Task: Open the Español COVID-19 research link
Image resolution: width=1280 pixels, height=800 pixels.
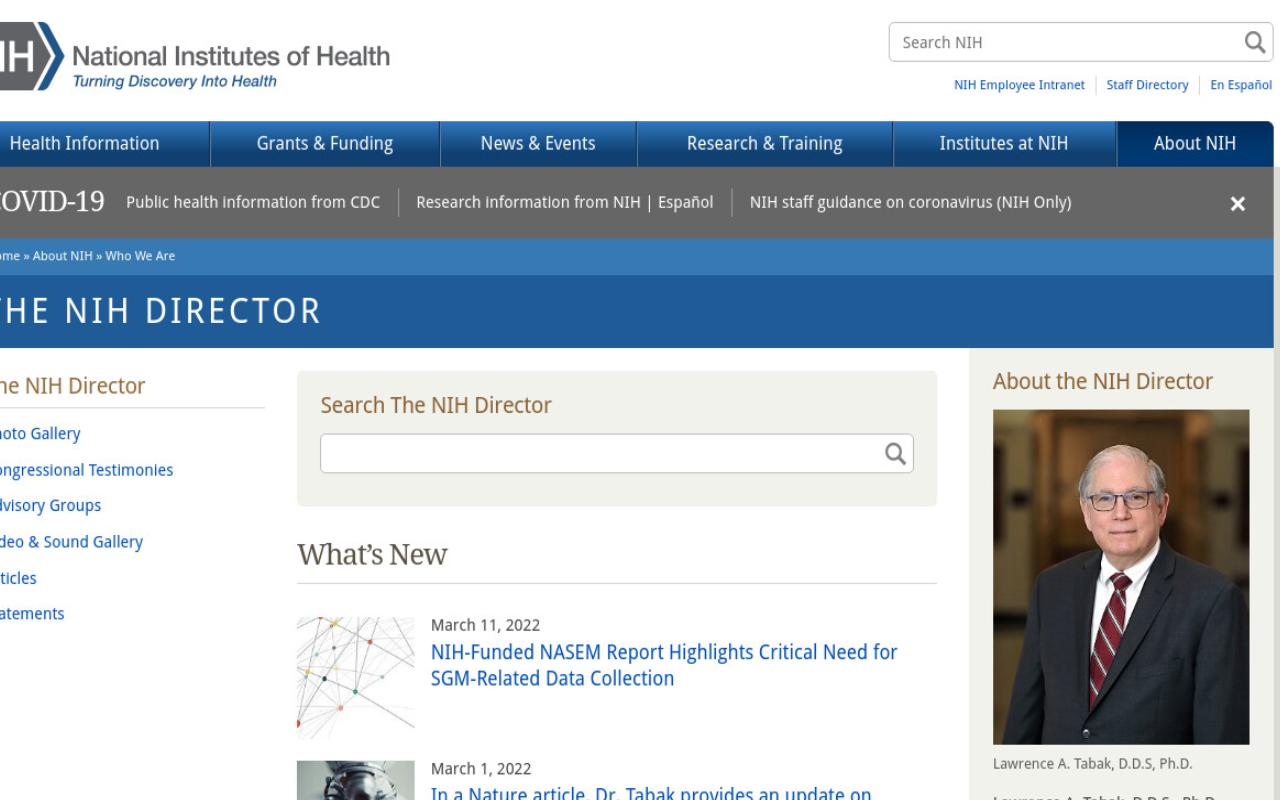Action: point(685,202)
